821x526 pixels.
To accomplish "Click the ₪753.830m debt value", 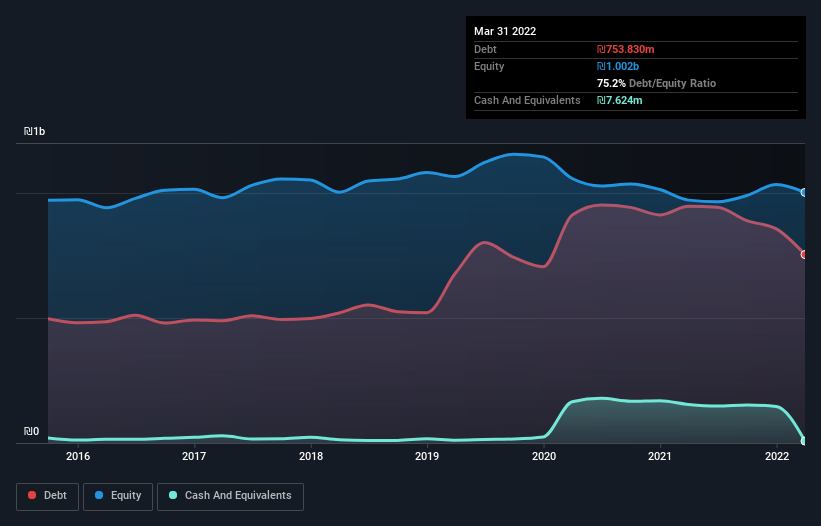I will 626,49.
